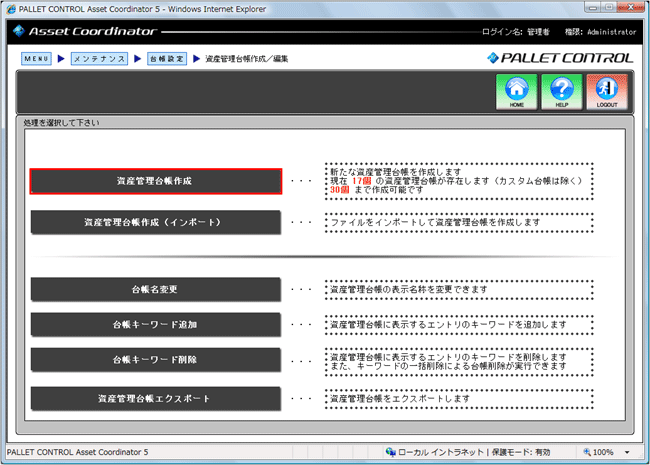Click PALLET CONTROL Asset Coordinator 5 status text
The image size is (650, 465).
(x=78, y=452)
